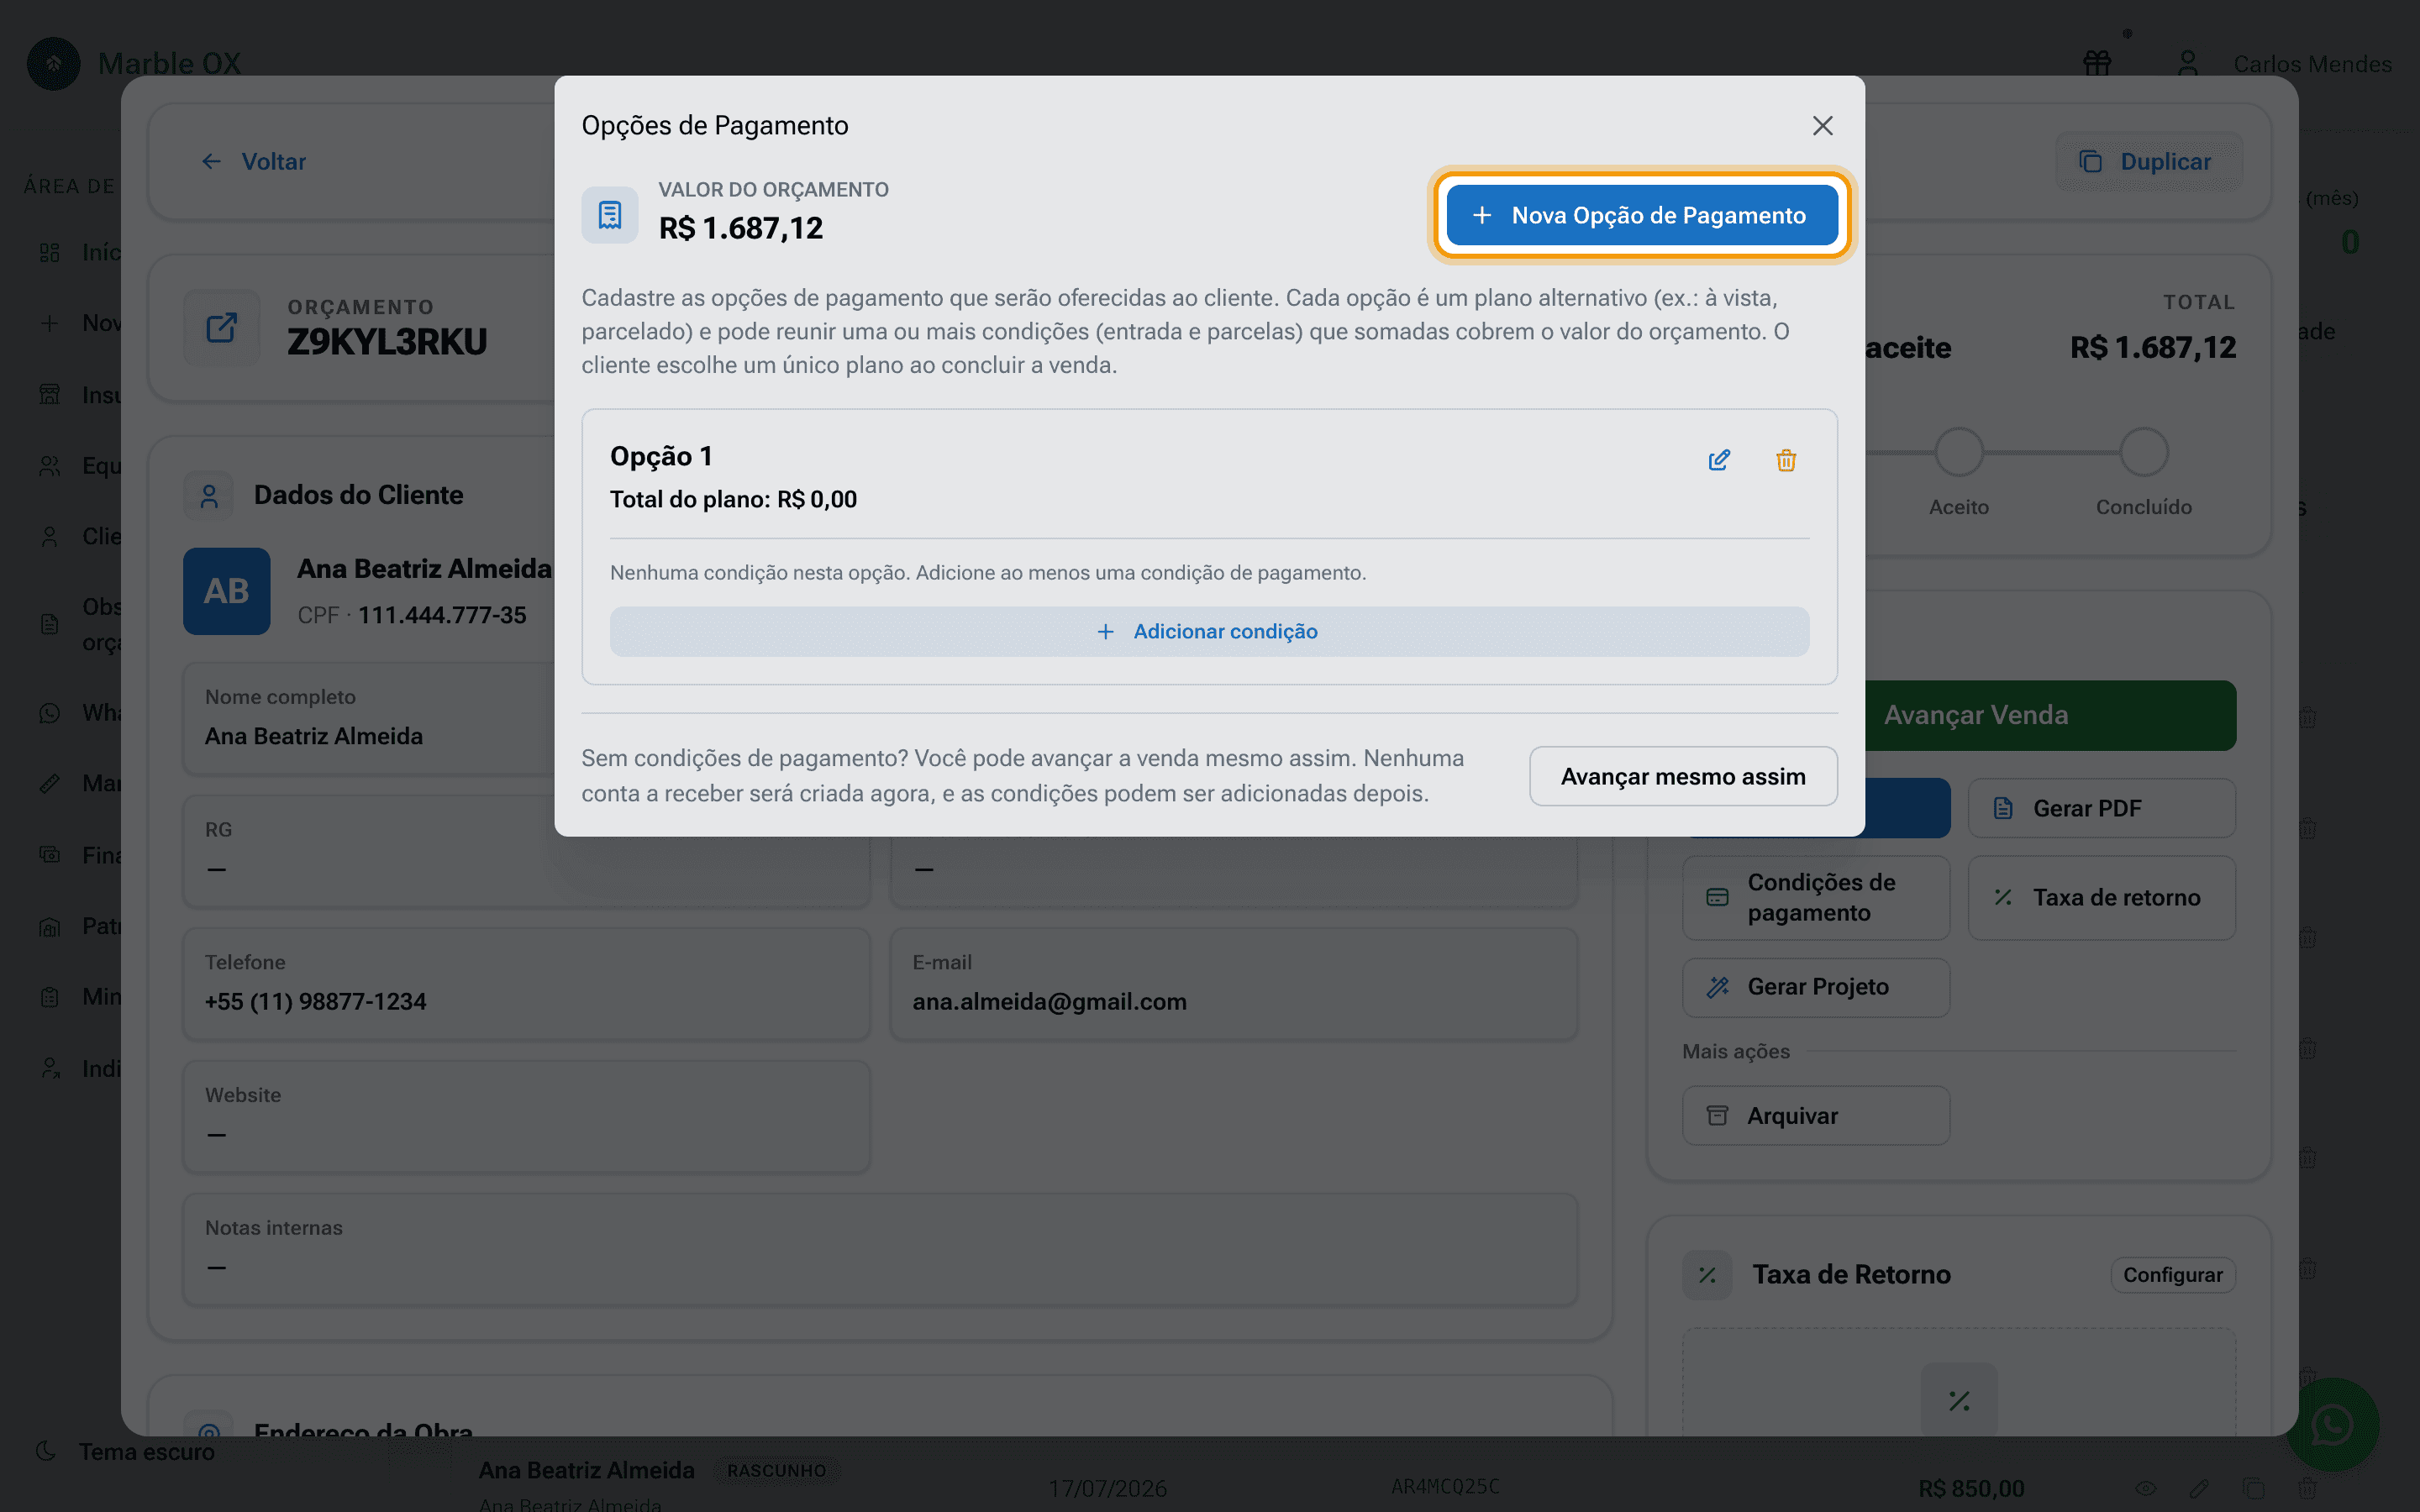This screenshot has width=2420, height=1512.
Task: Open the floating WhatsApp chat button
Action: click(2332, 1425)
